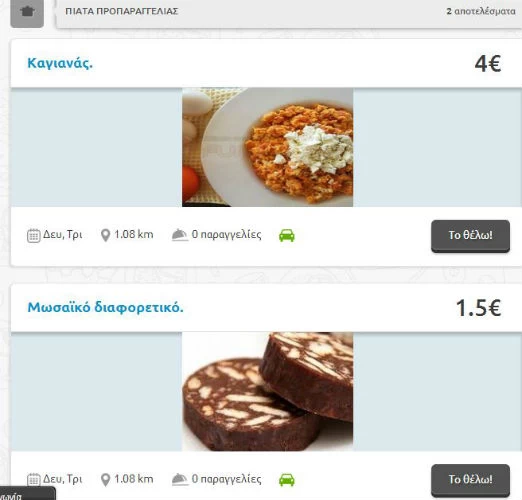The image size is (522, 500).
Task: Open the Καγιανάς dish title link
Action: point(60,63)
